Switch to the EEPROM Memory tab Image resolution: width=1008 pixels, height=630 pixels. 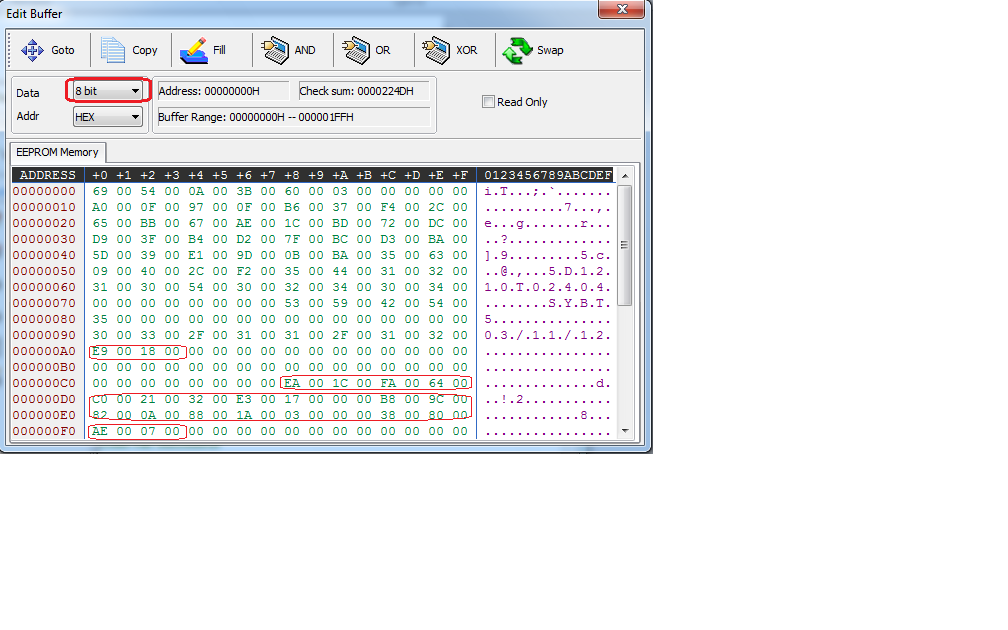[x=58, y=152]
